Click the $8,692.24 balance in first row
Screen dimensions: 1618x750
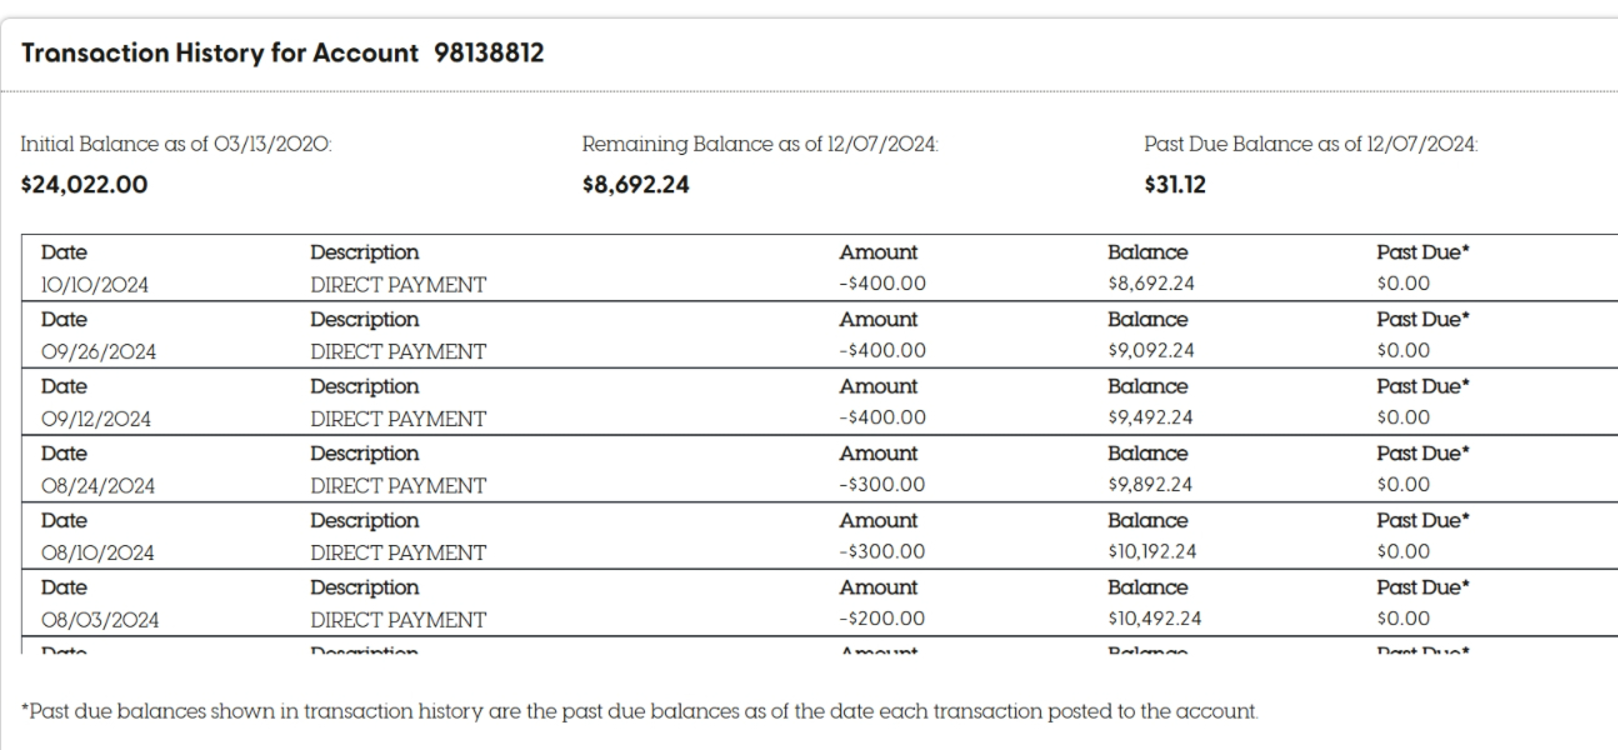(1151, 283)
